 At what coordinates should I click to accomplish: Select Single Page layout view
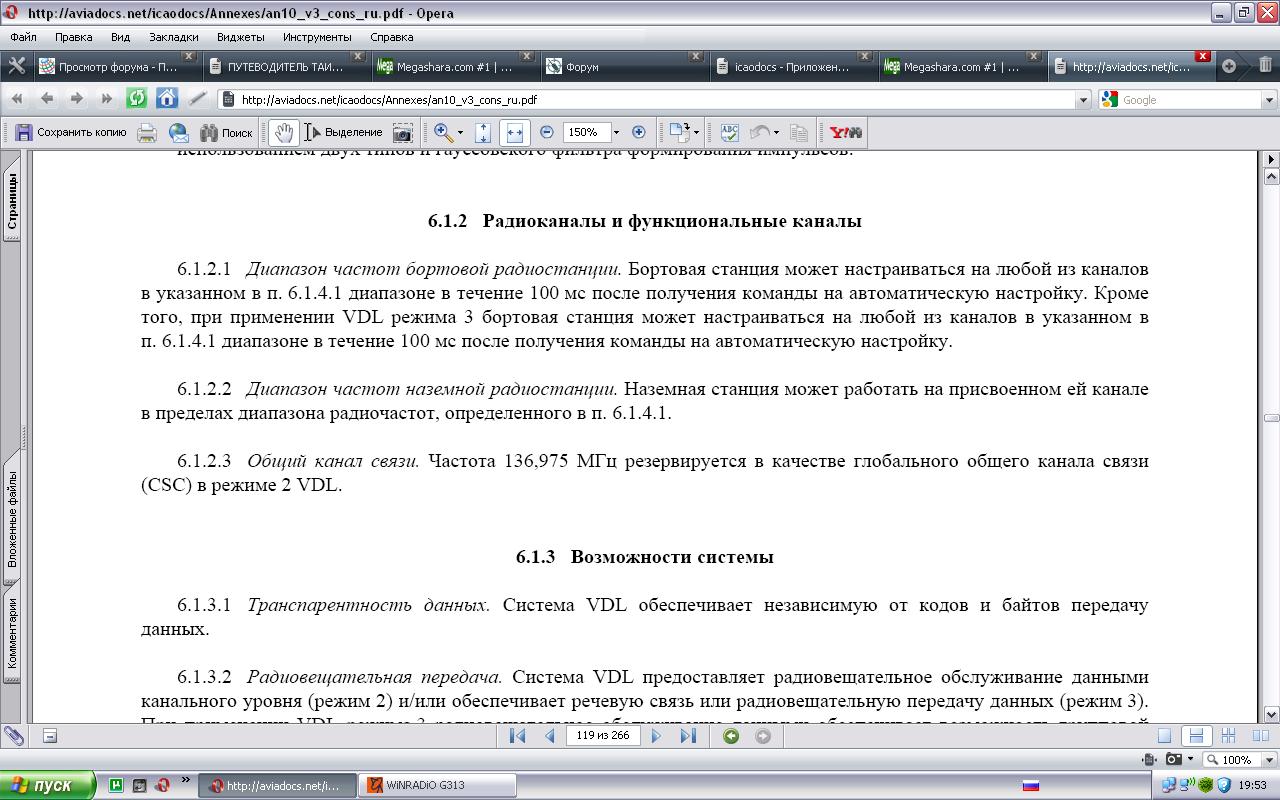(1164, 736)
